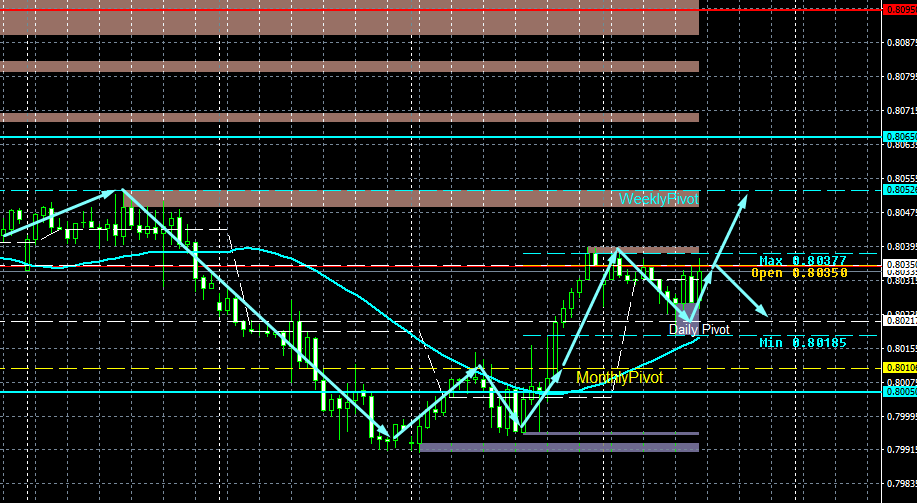917x503 pixels.
Task: Click the white 0.8021 price tag on axis
Action: coord(899,321)
